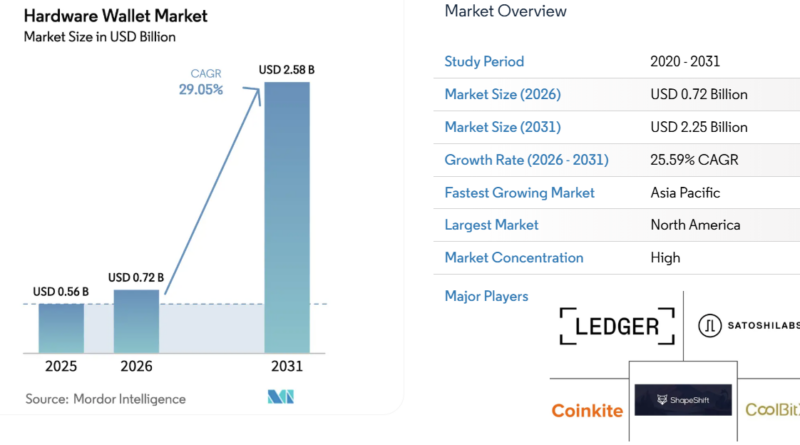Viewport: 800px width, 445px height.
Task: Click the Mordor Intelligence logo mark
Action: (x=281, y=398)
